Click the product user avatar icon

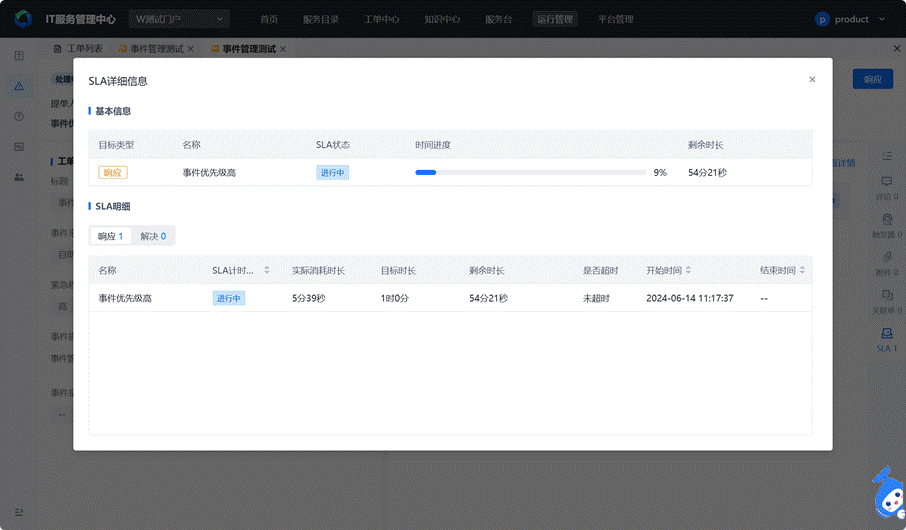coord(822,19)
